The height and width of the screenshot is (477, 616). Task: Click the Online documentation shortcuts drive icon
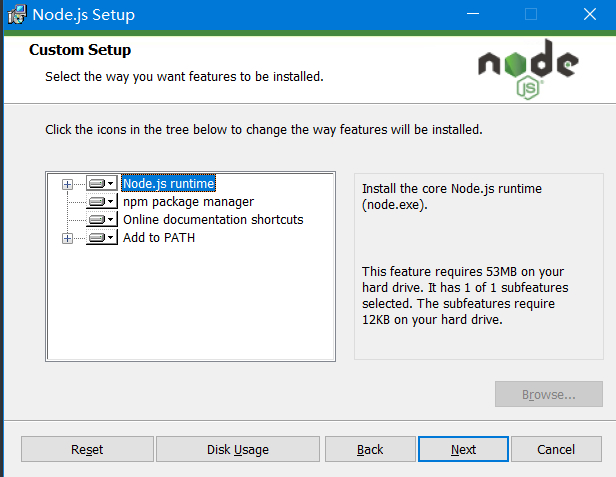(101, 220)
